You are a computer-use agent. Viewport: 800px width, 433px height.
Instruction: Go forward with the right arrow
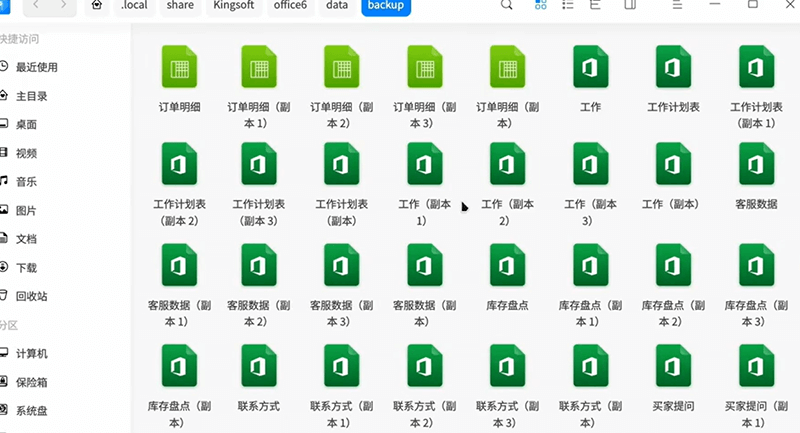click(x=63, y=5)
